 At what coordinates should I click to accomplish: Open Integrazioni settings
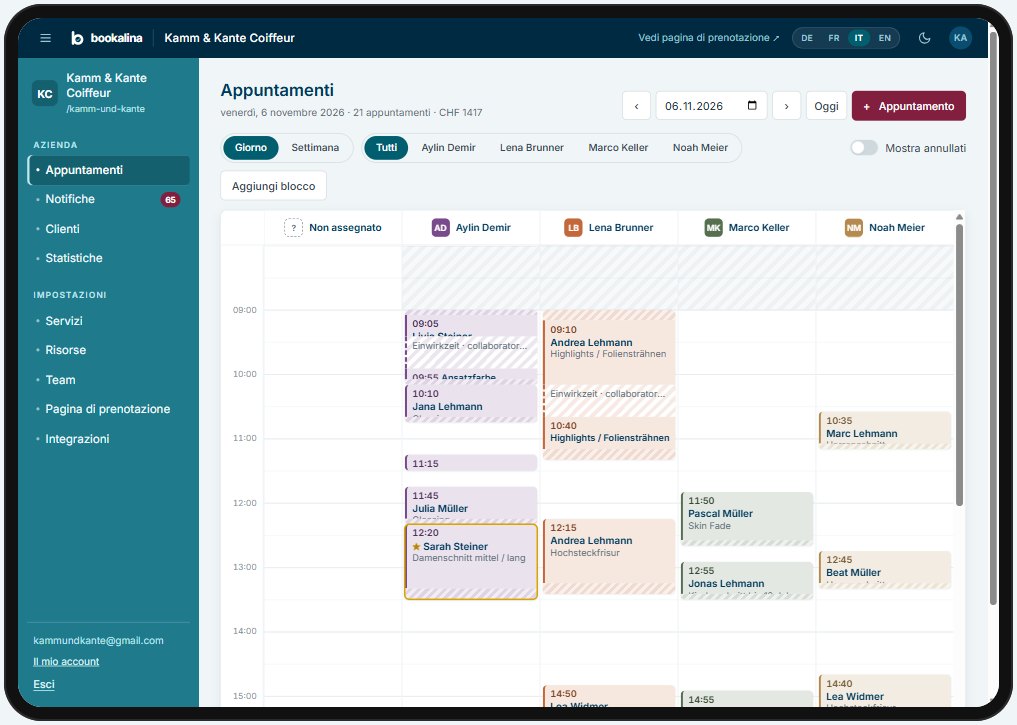click(109, 439)
